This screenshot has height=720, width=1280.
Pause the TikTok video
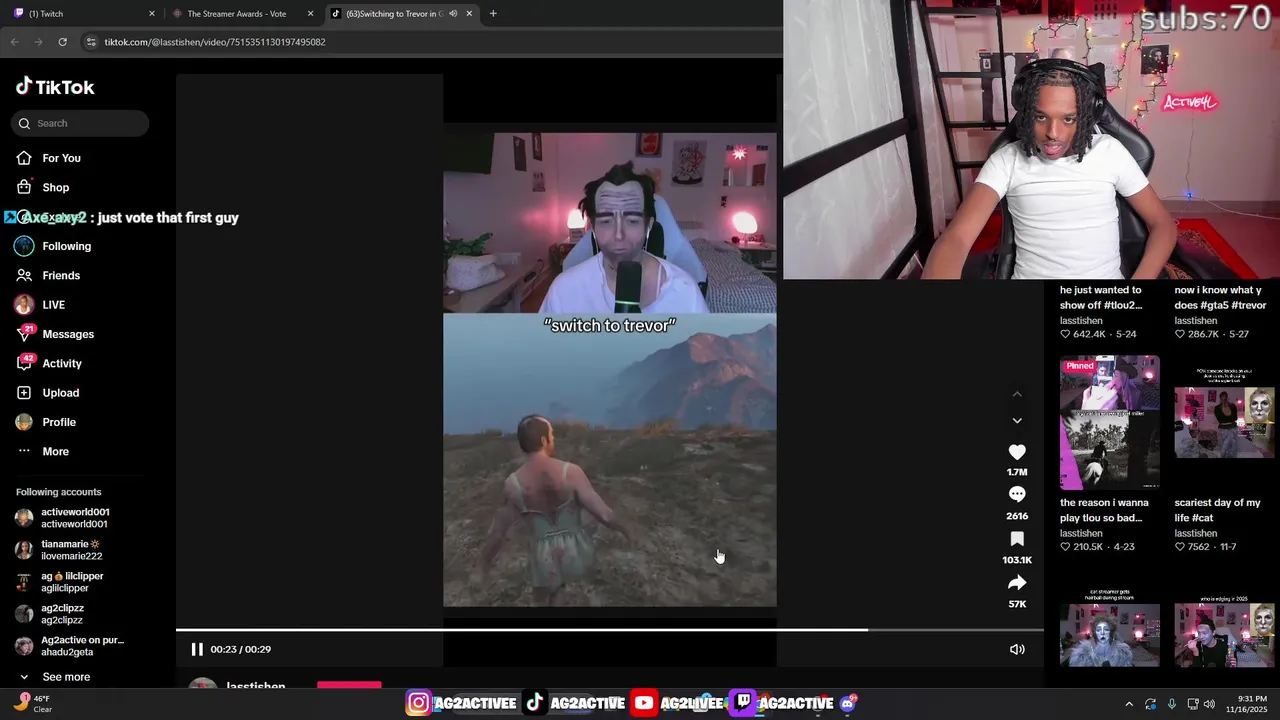pos(197,649)
